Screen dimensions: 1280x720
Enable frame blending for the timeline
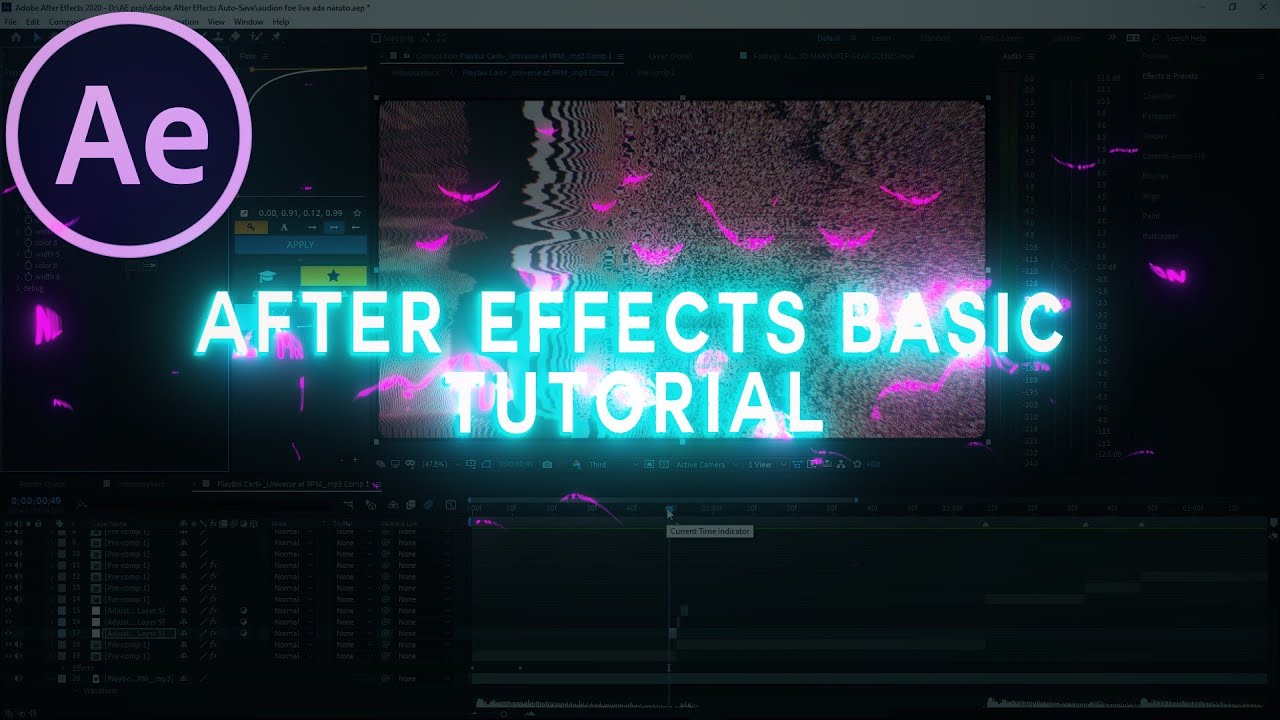pyautogui.click(x=411, y=505)
